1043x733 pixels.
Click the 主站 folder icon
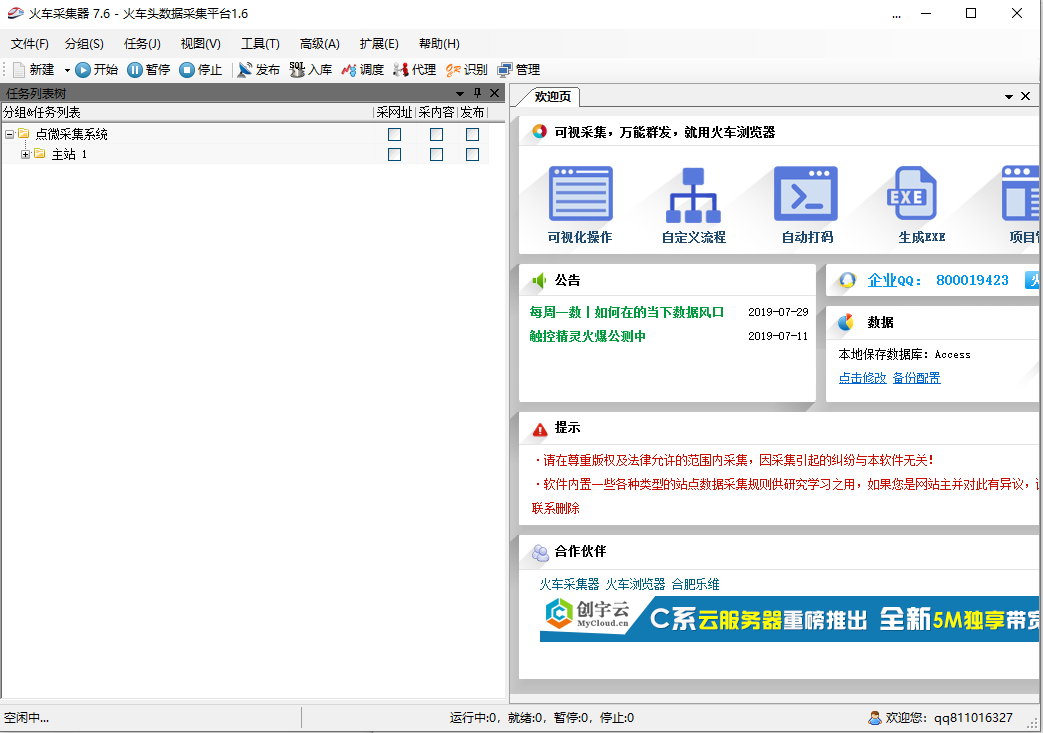[x=40, y=154]
